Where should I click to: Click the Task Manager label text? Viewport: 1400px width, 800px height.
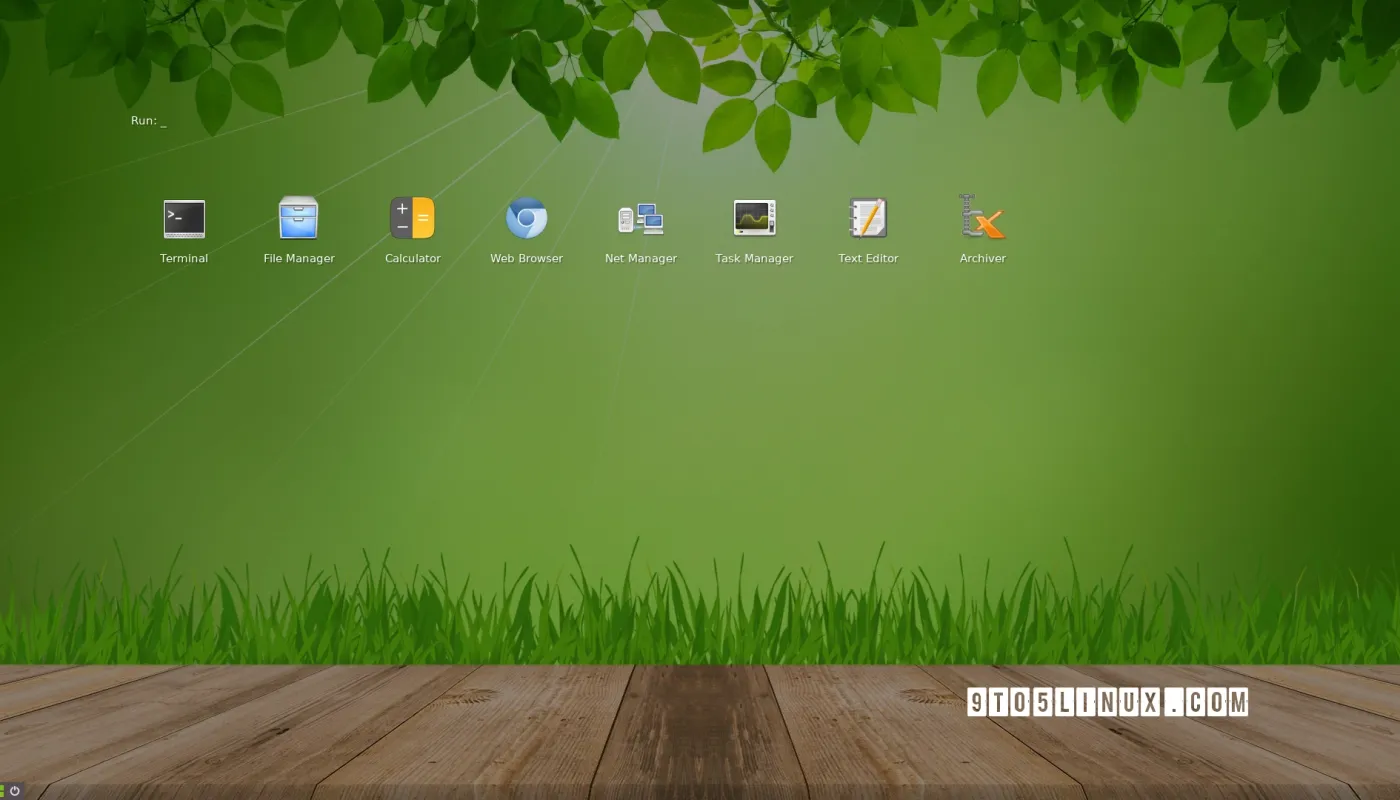tap(754, 258)
